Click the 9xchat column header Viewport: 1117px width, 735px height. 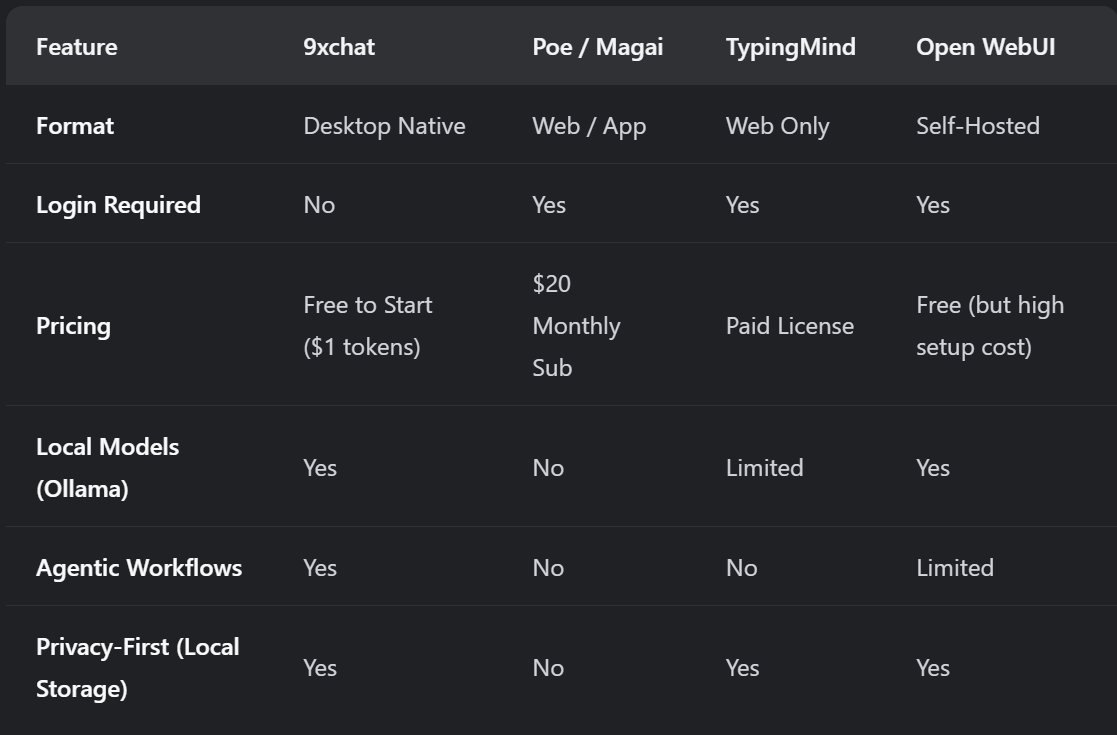point(339,47)
